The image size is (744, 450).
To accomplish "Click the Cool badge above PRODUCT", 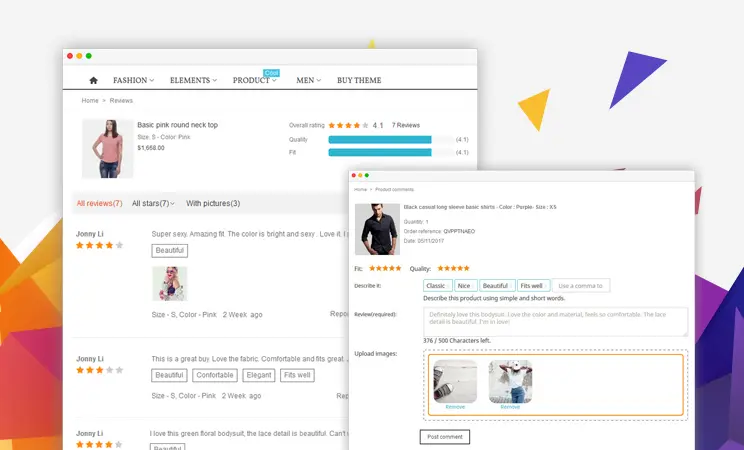I will click(x=271, y=72).
